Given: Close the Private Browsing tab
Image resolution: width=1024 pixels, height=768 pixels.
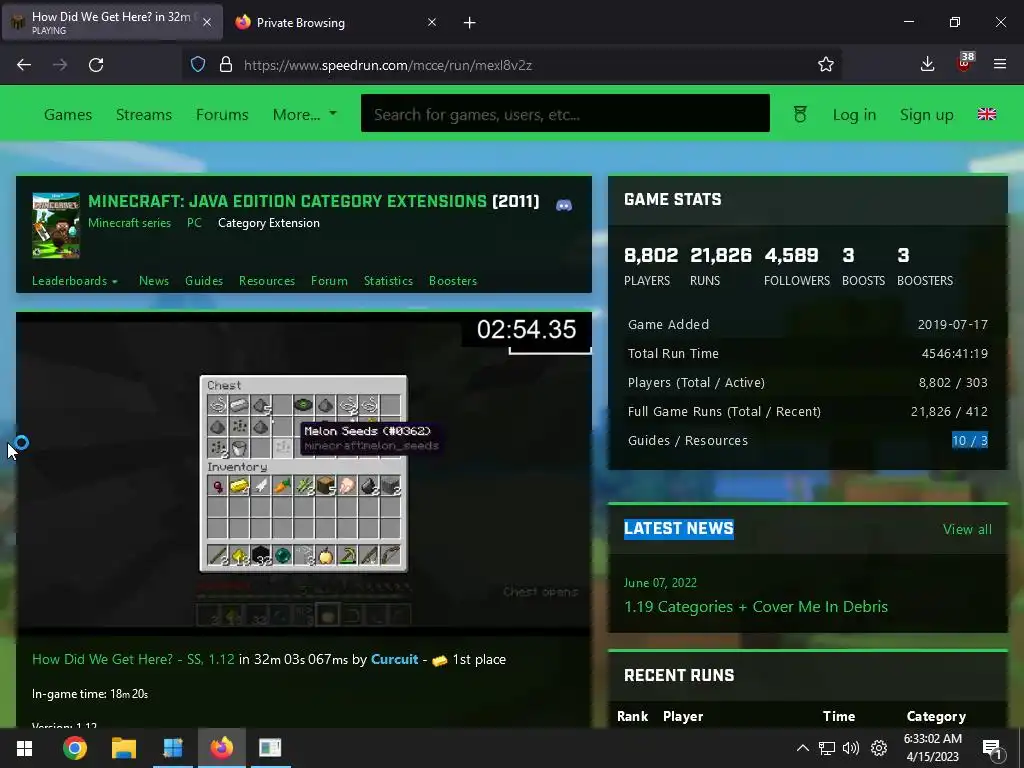Looking at the screenshot, I should click(432, 22).
